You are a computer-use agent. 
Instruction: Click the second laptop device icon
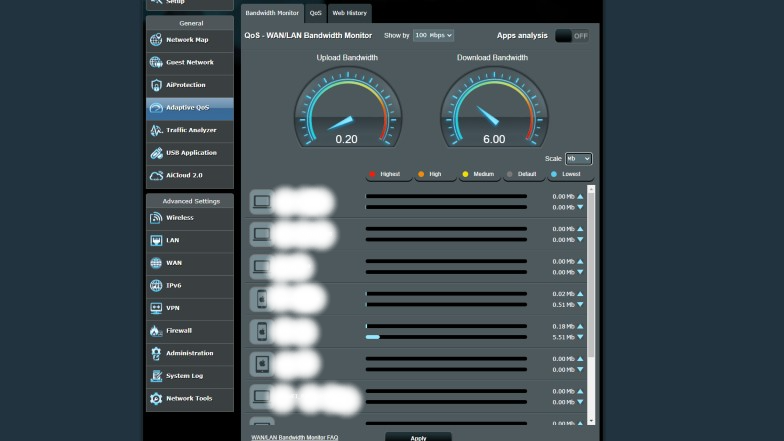click(262, 234)
